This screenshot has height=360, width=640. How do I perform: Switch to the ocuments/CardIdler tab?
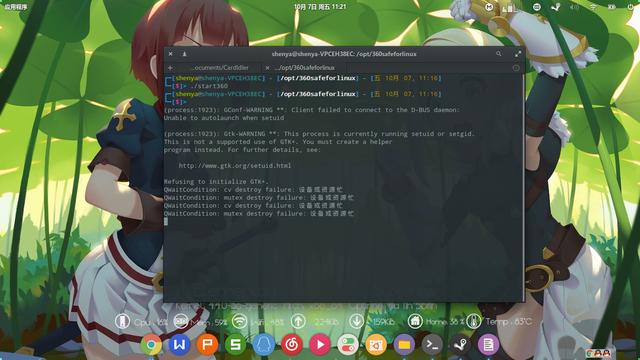coord(220,68)
